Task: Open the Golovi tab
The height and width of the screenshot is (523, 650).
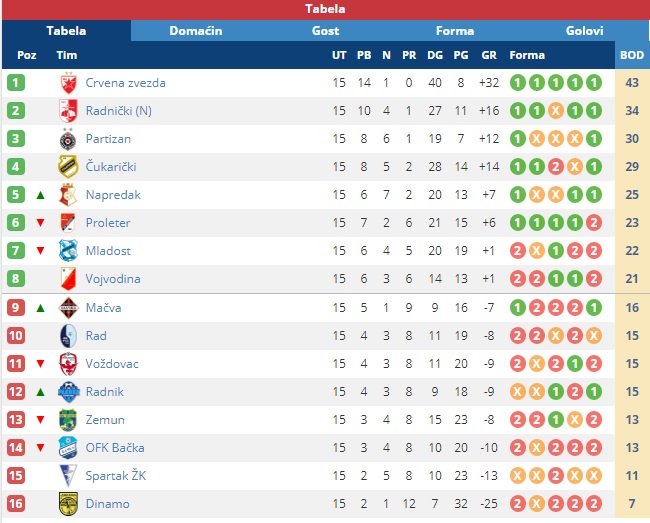Action: (584, 31)
